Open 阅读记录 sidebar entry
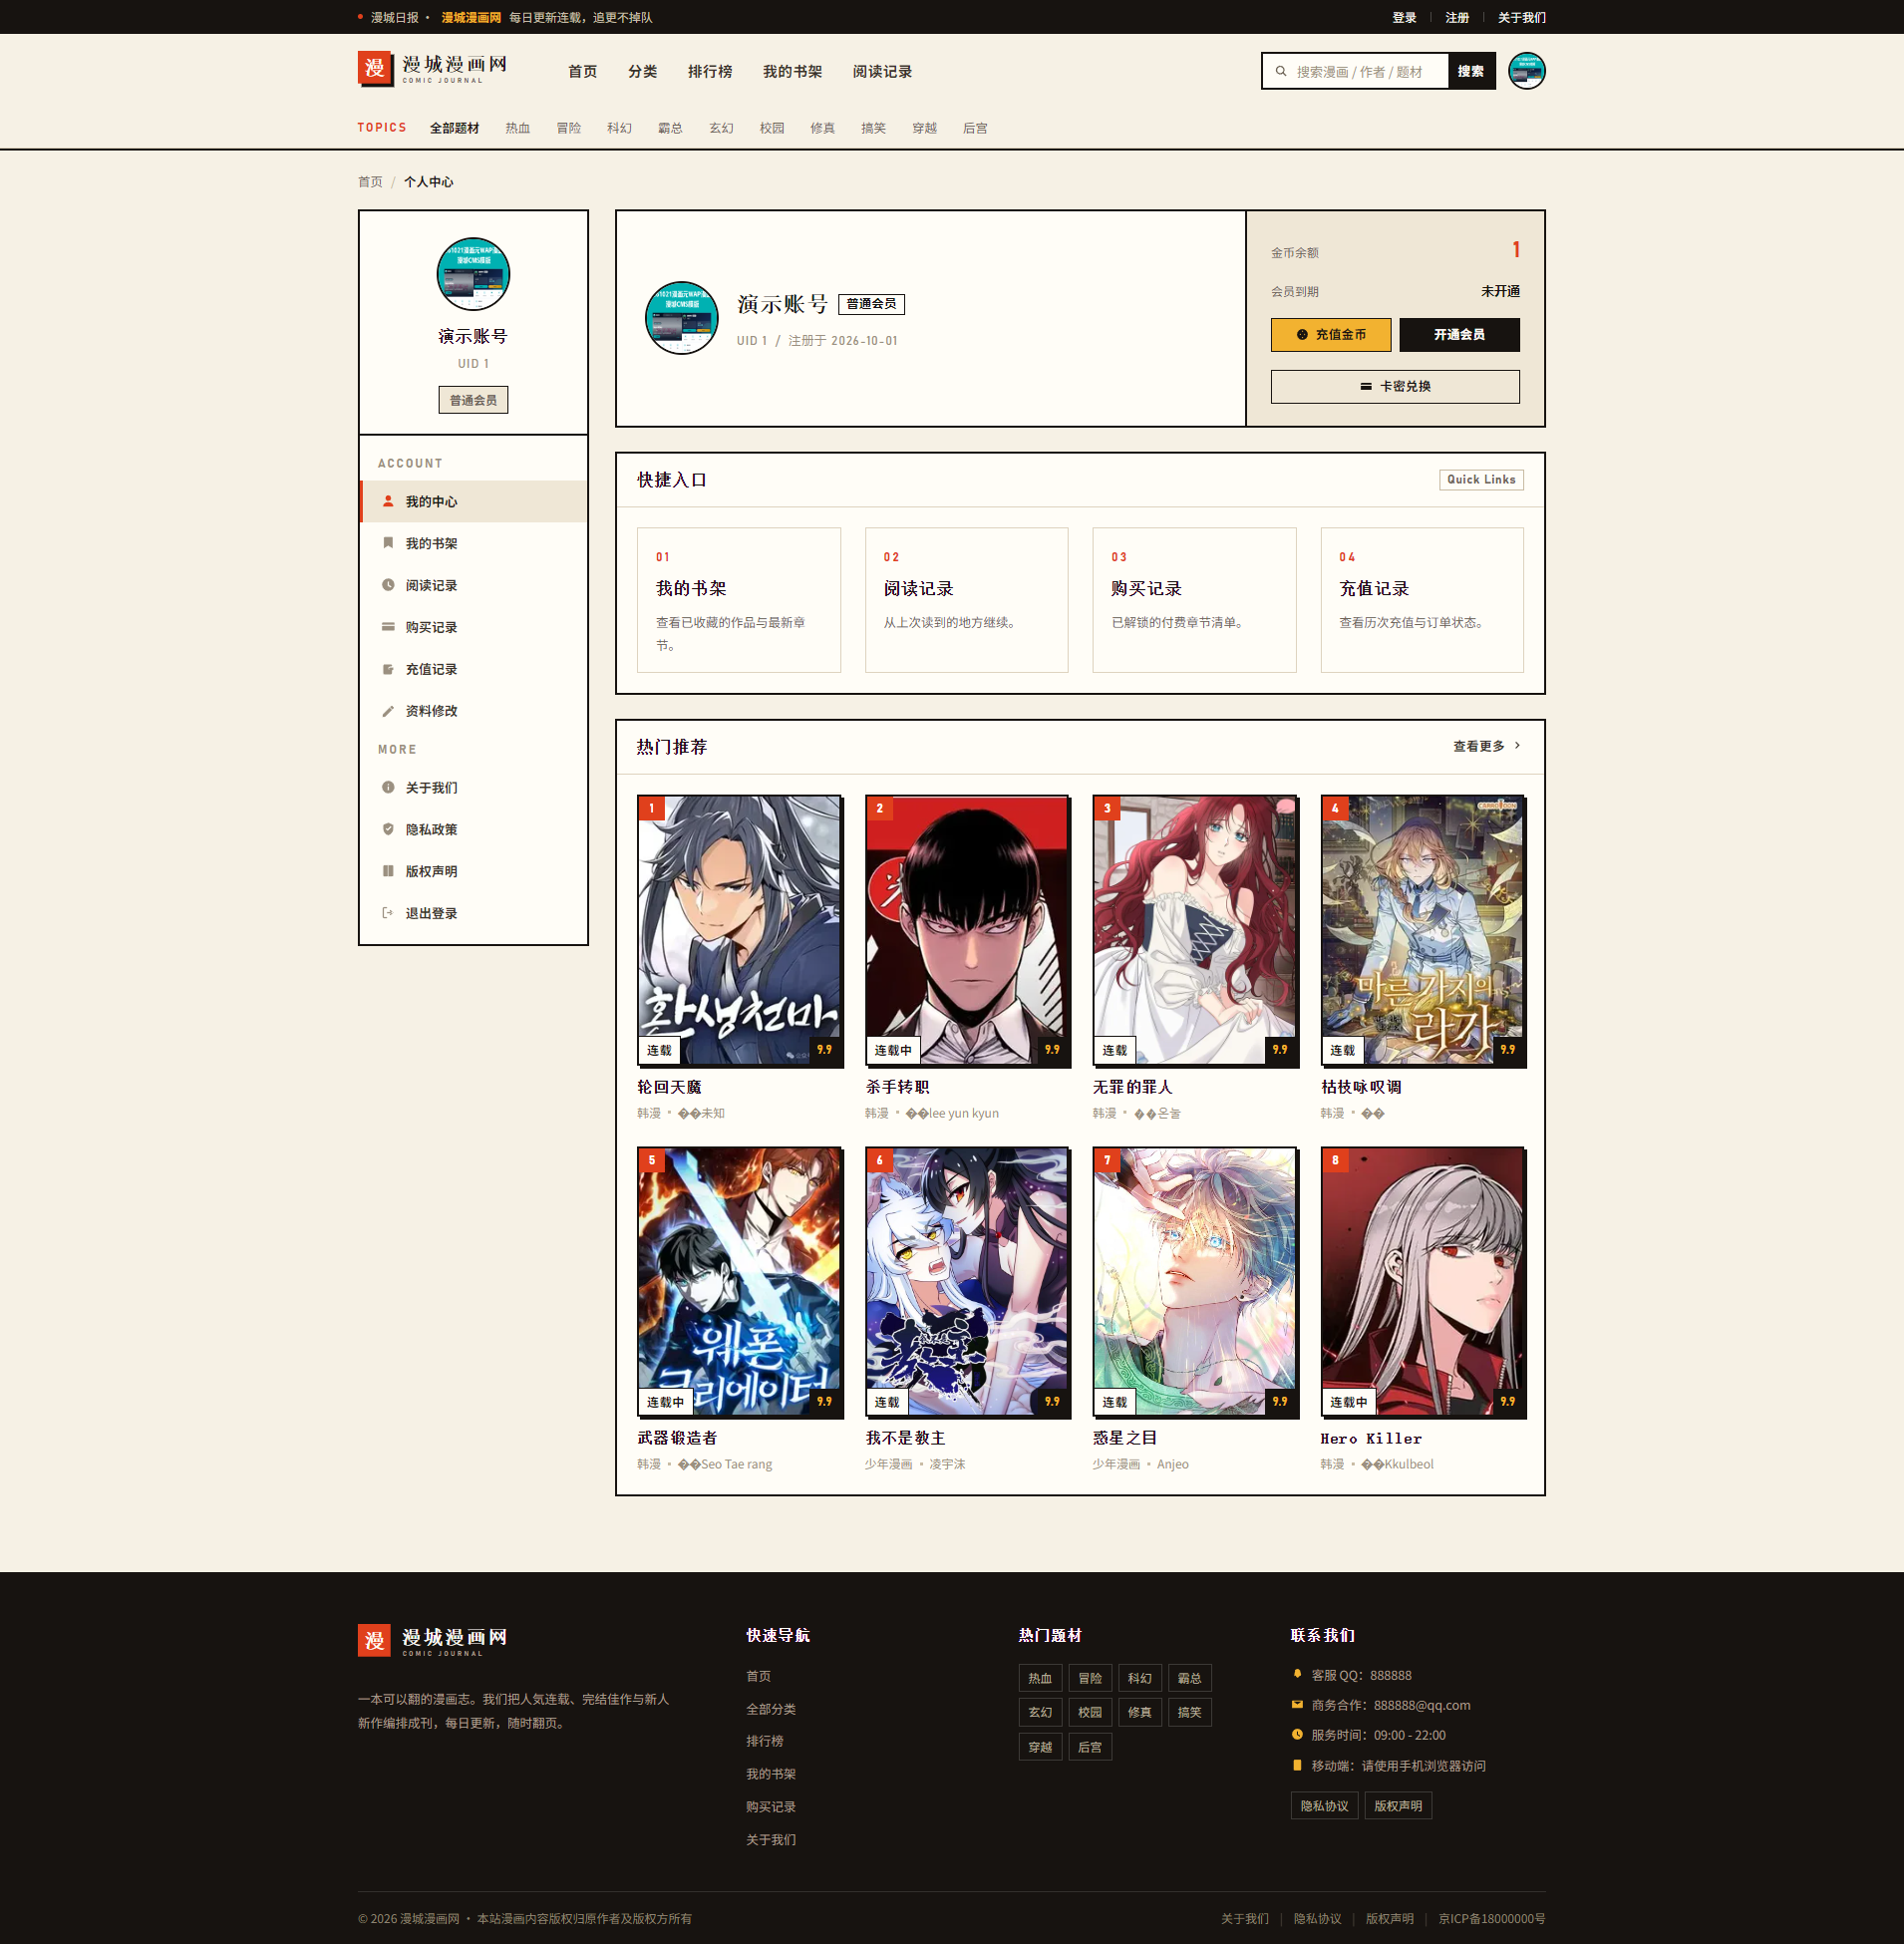Image resolution: width=1904 pixels, height=1944 pixels. [x=473, y=585]
